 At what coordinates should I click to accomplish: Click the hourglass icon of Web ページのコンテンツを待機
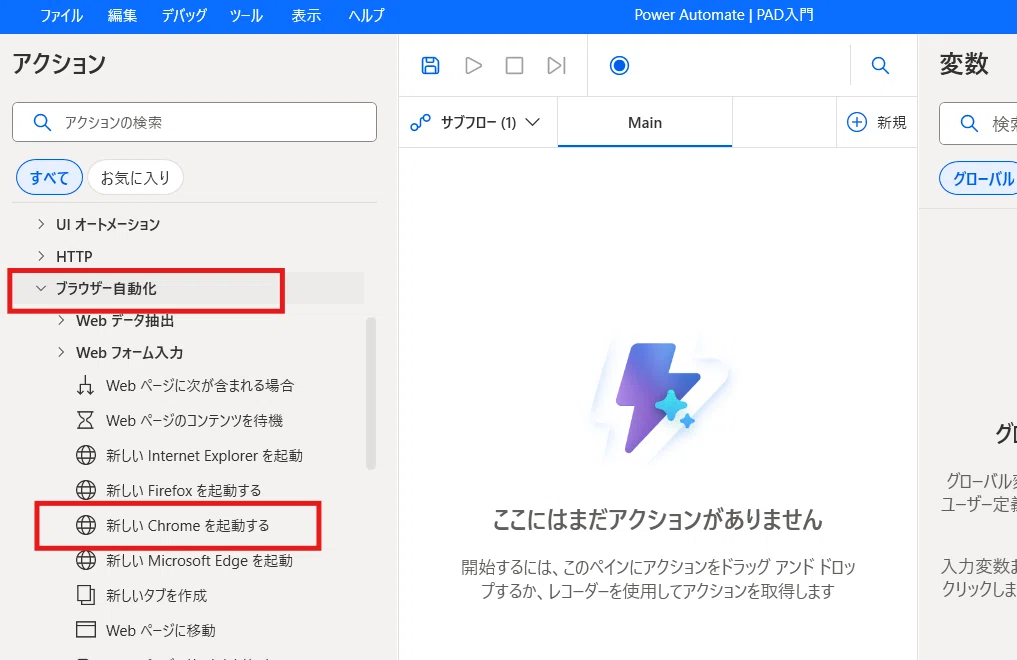(85, 420)
